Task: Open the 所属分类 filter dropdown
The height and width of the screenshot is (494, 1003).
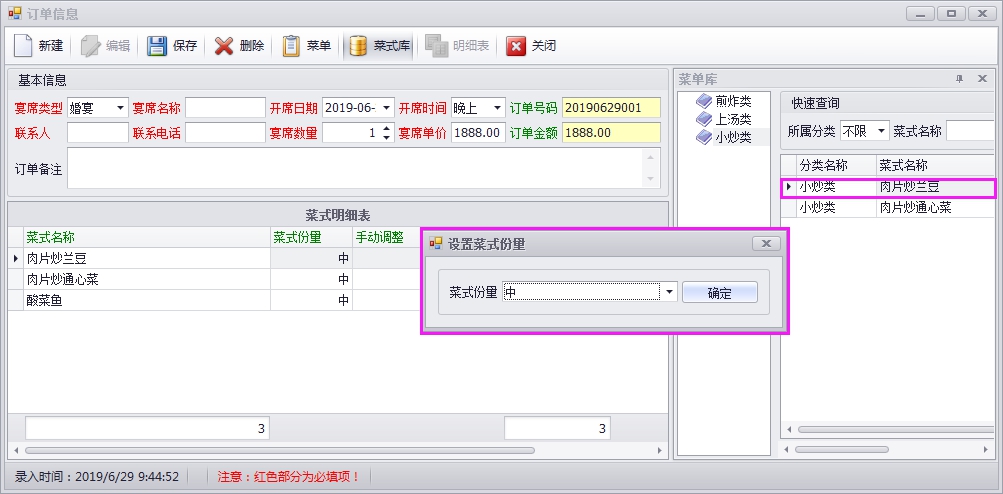Action: pos(881,131)
